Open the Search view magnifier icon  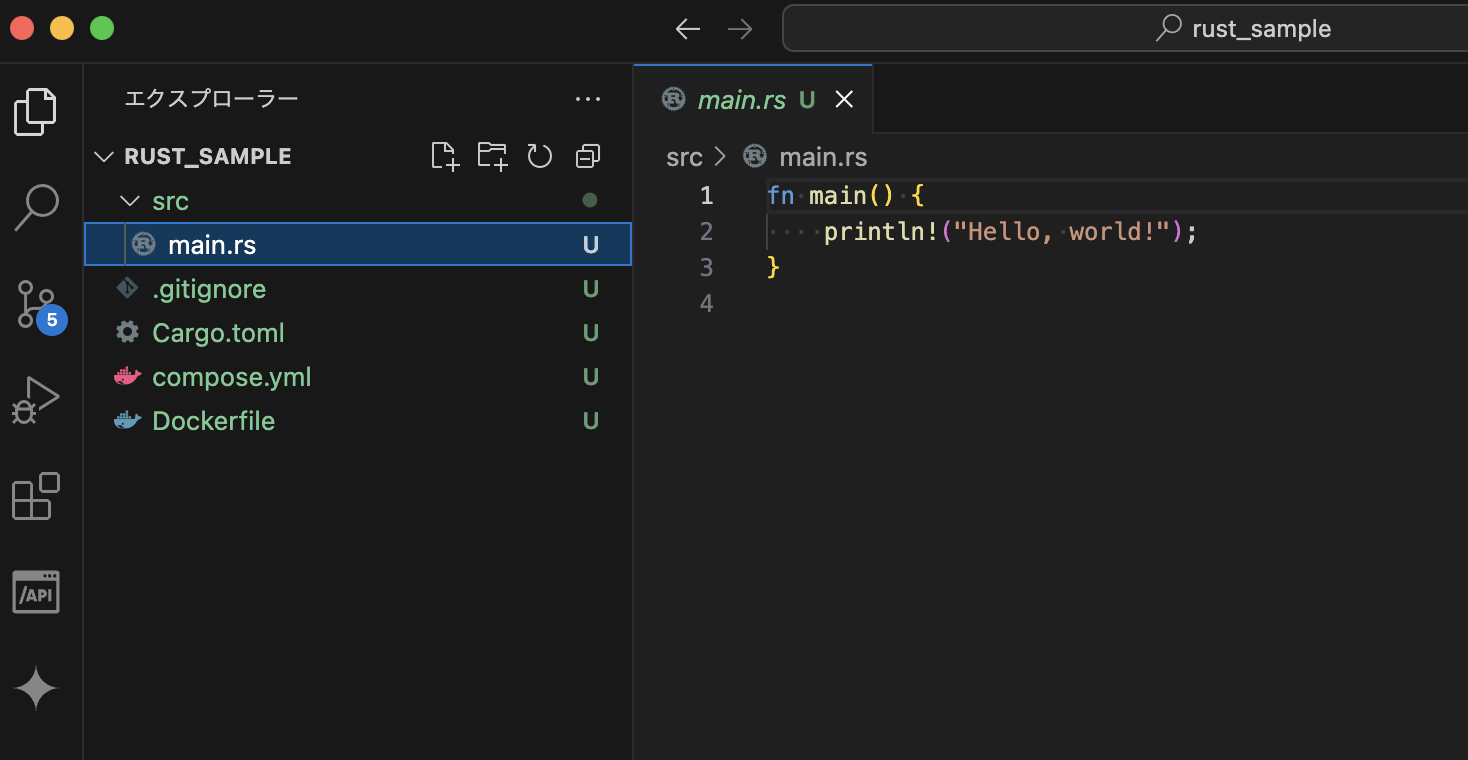(36, 207)
